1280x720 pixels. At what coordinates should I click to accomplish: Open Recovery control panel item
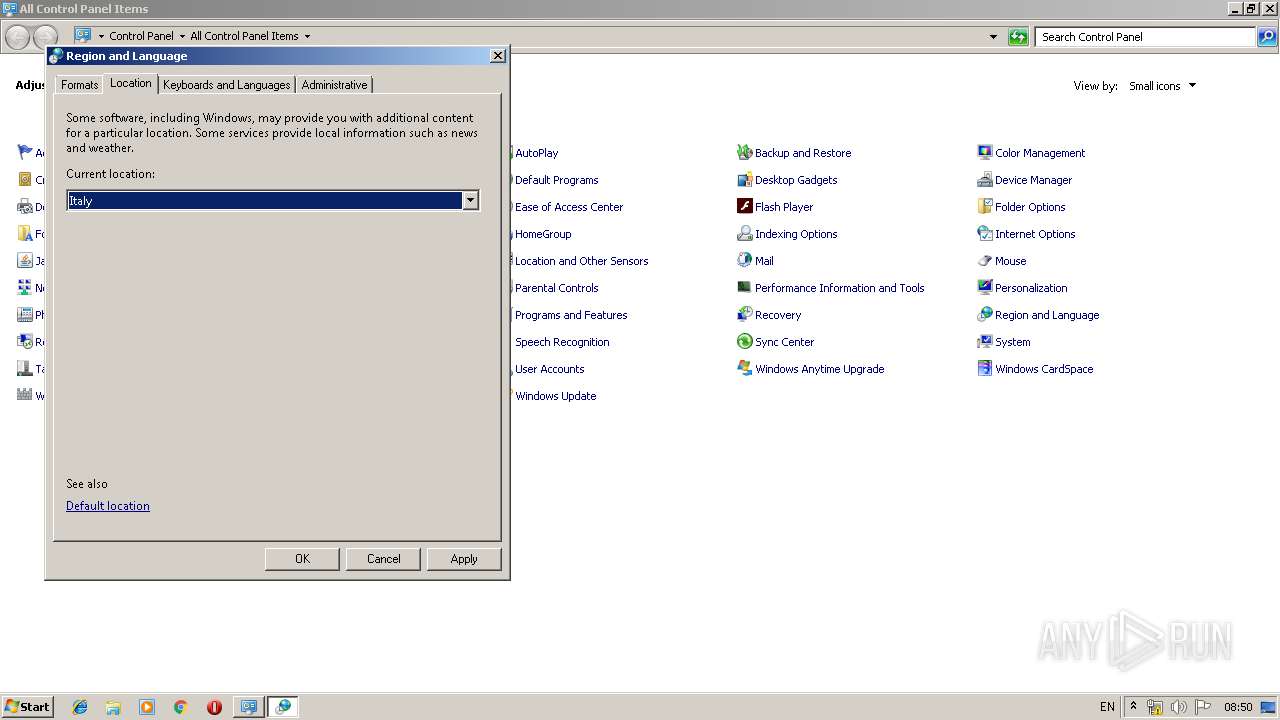click(x=769, y=315)
